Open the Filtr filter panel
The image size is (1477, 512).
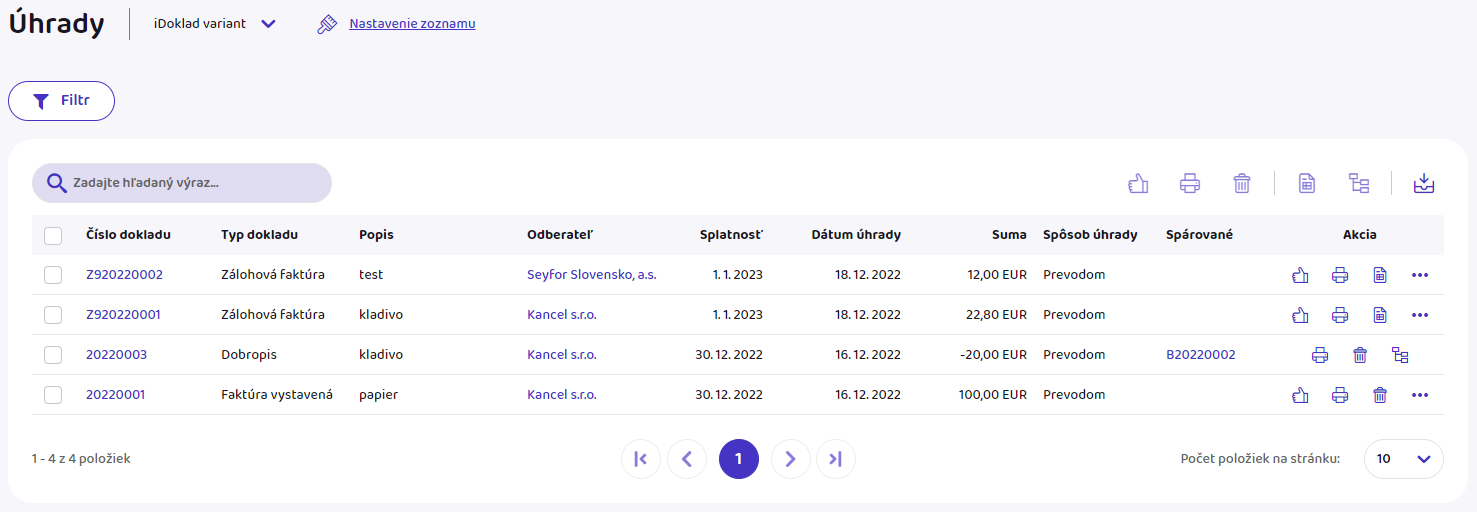pos(61,101)
